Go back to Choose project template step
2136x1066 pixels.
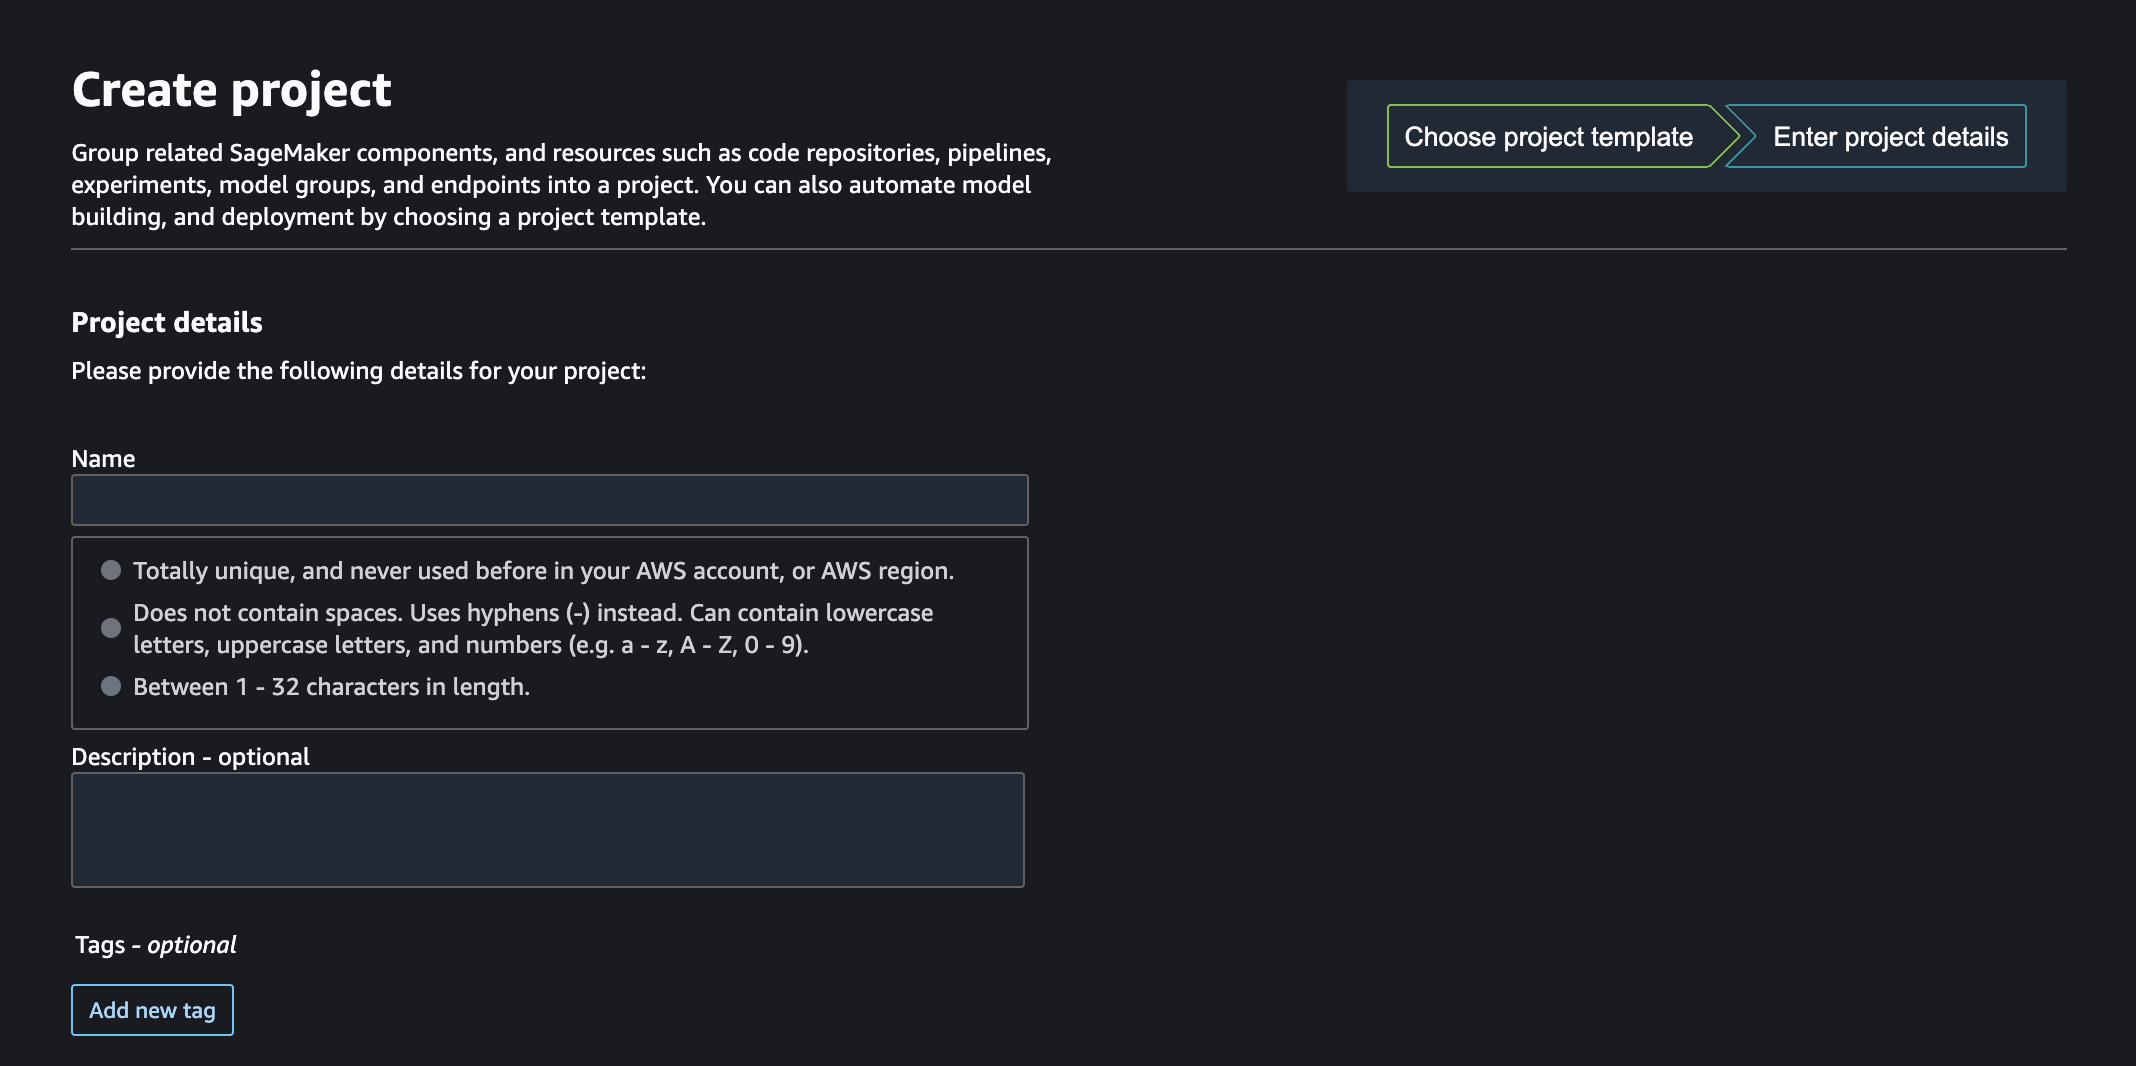click(x=1548, y=136)
